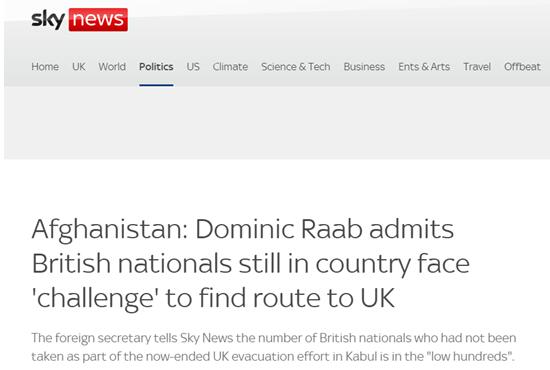
Task: Click the quoted word 'challenge' in headline
Action: coord(95,298)
